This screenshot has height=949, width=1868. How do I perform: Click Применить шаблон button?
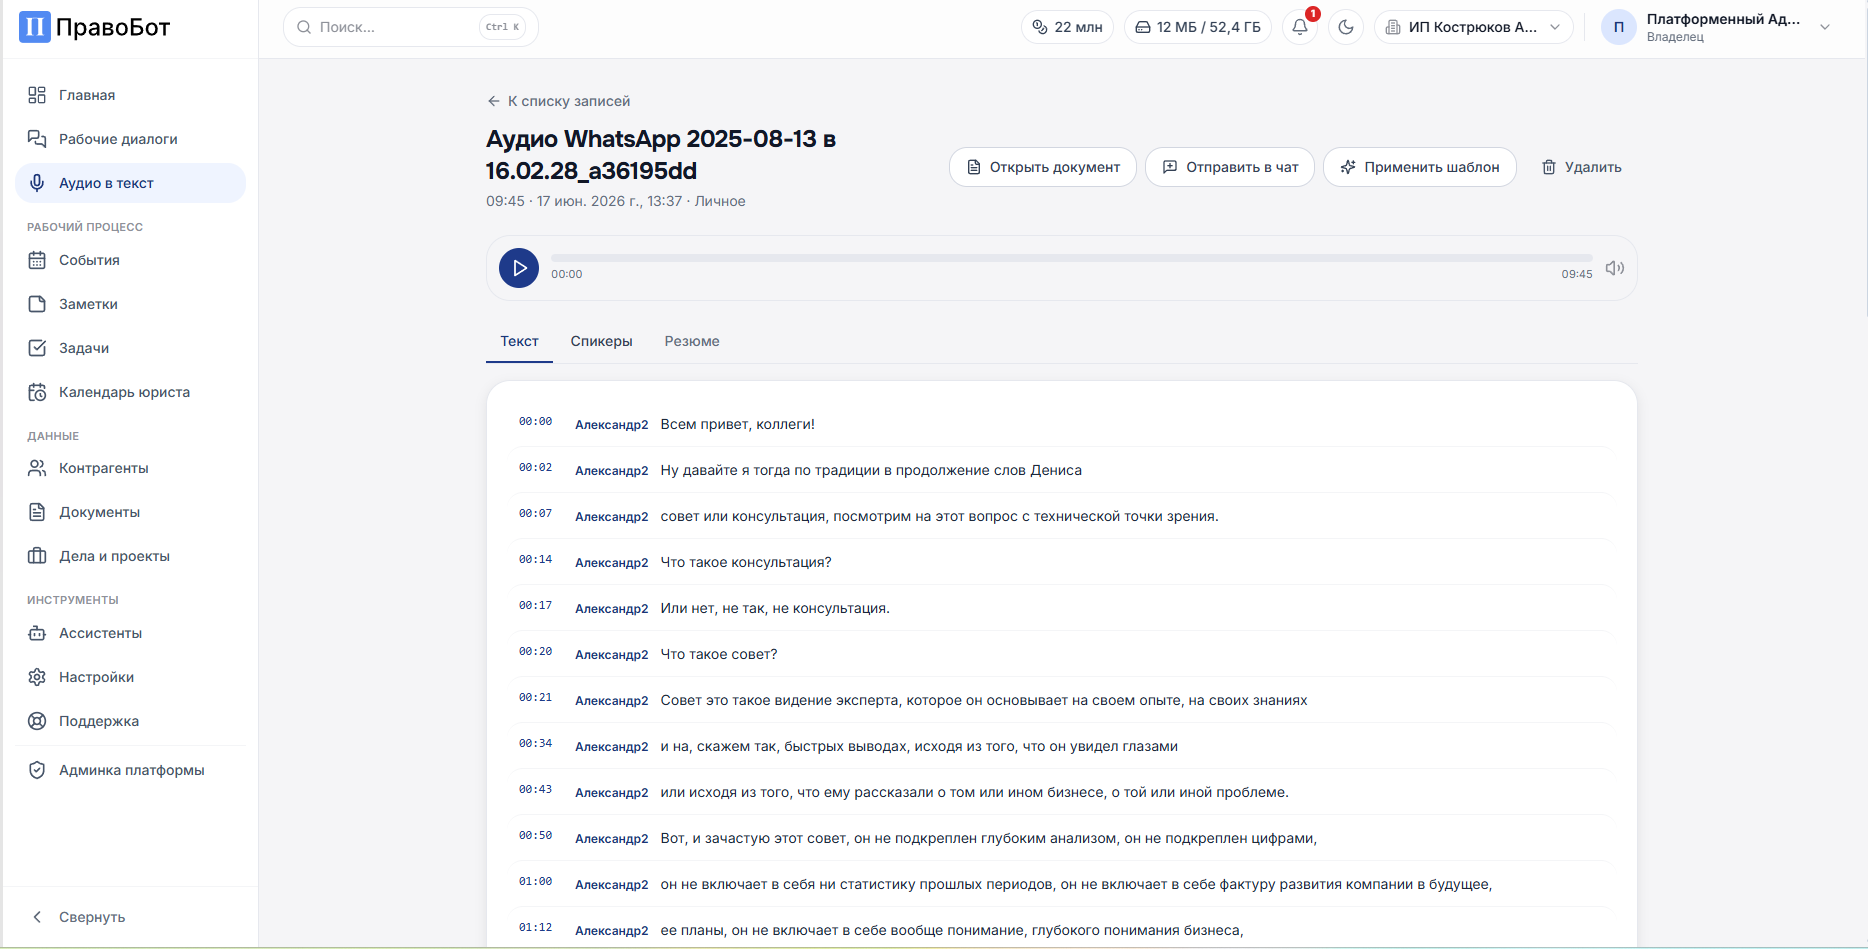click(1420, 167)
